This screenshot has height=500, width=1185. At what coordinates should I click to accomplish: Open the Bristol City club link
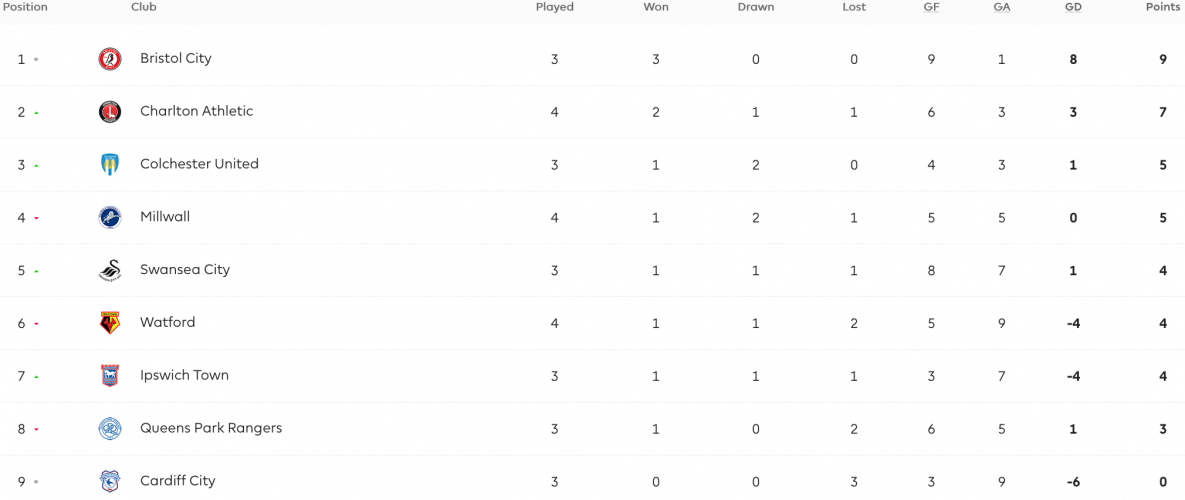(176, 58)
